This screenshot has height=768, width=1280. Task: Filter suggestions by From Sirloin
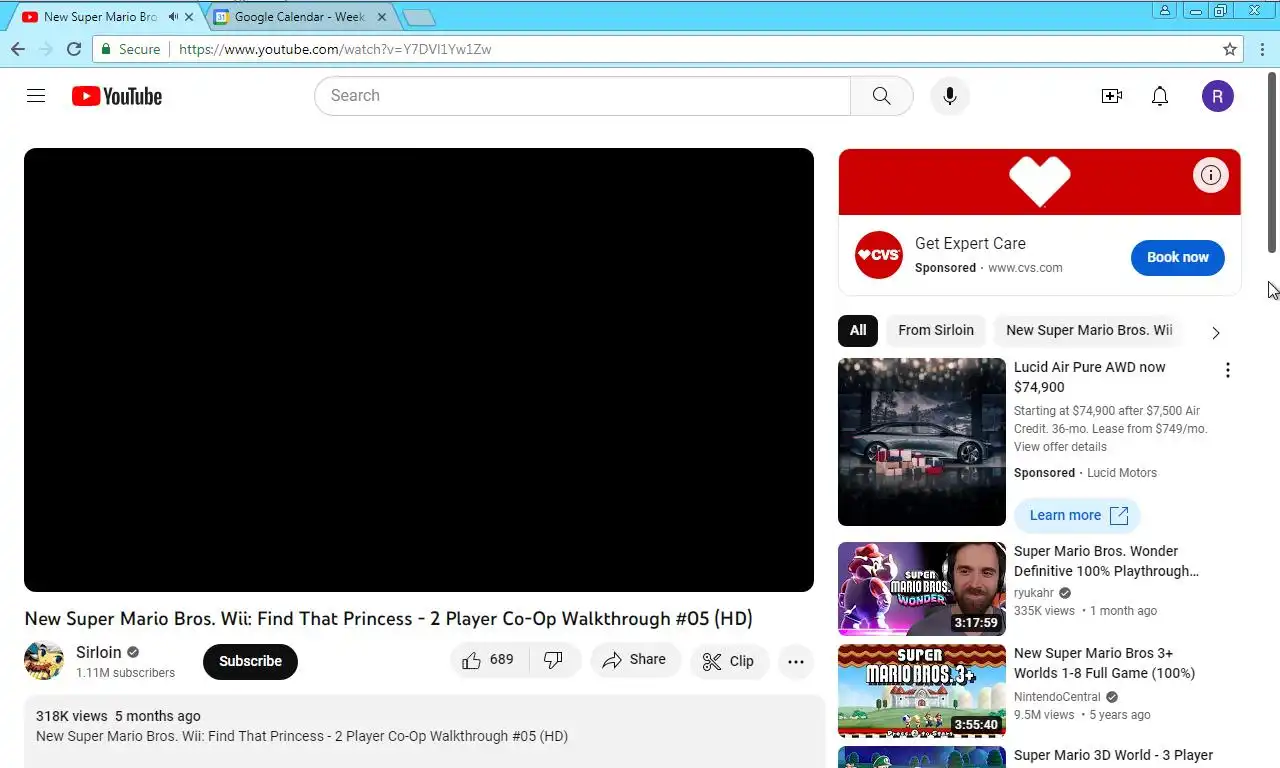[x=936, y=330]
